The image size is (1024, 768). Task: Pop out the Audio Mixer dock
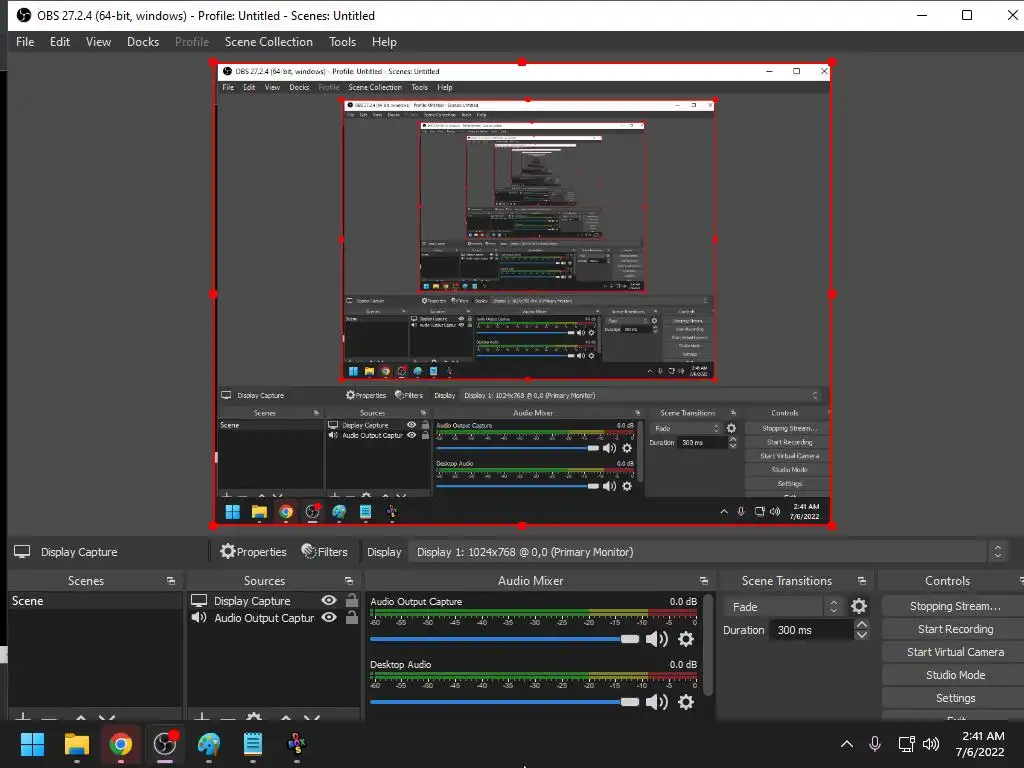703,581
